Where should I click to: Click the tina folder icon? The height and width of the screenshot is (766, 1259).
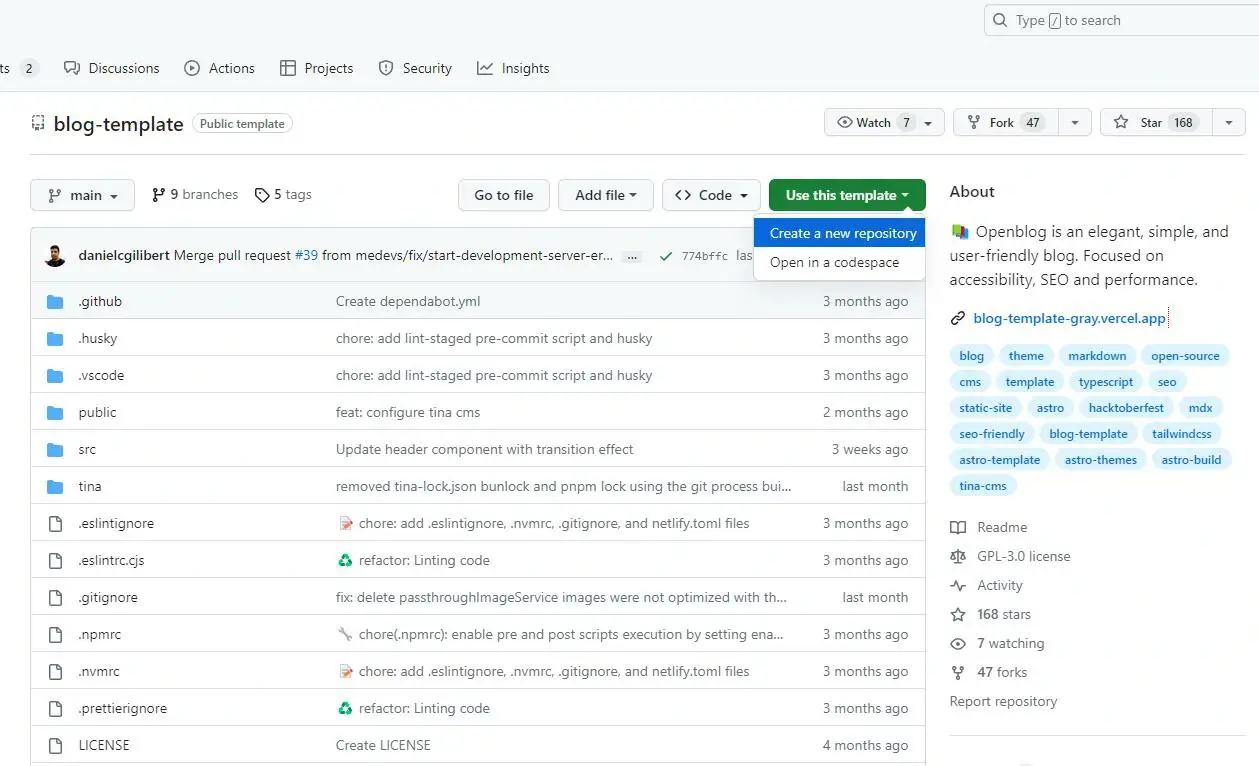[56, 486]
